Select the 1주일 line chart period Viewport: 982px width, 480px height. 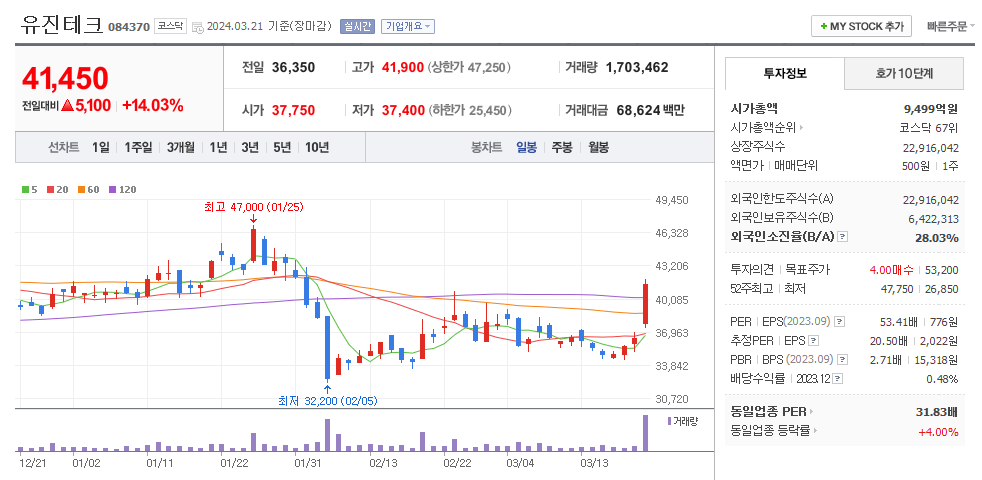(138, 148)
